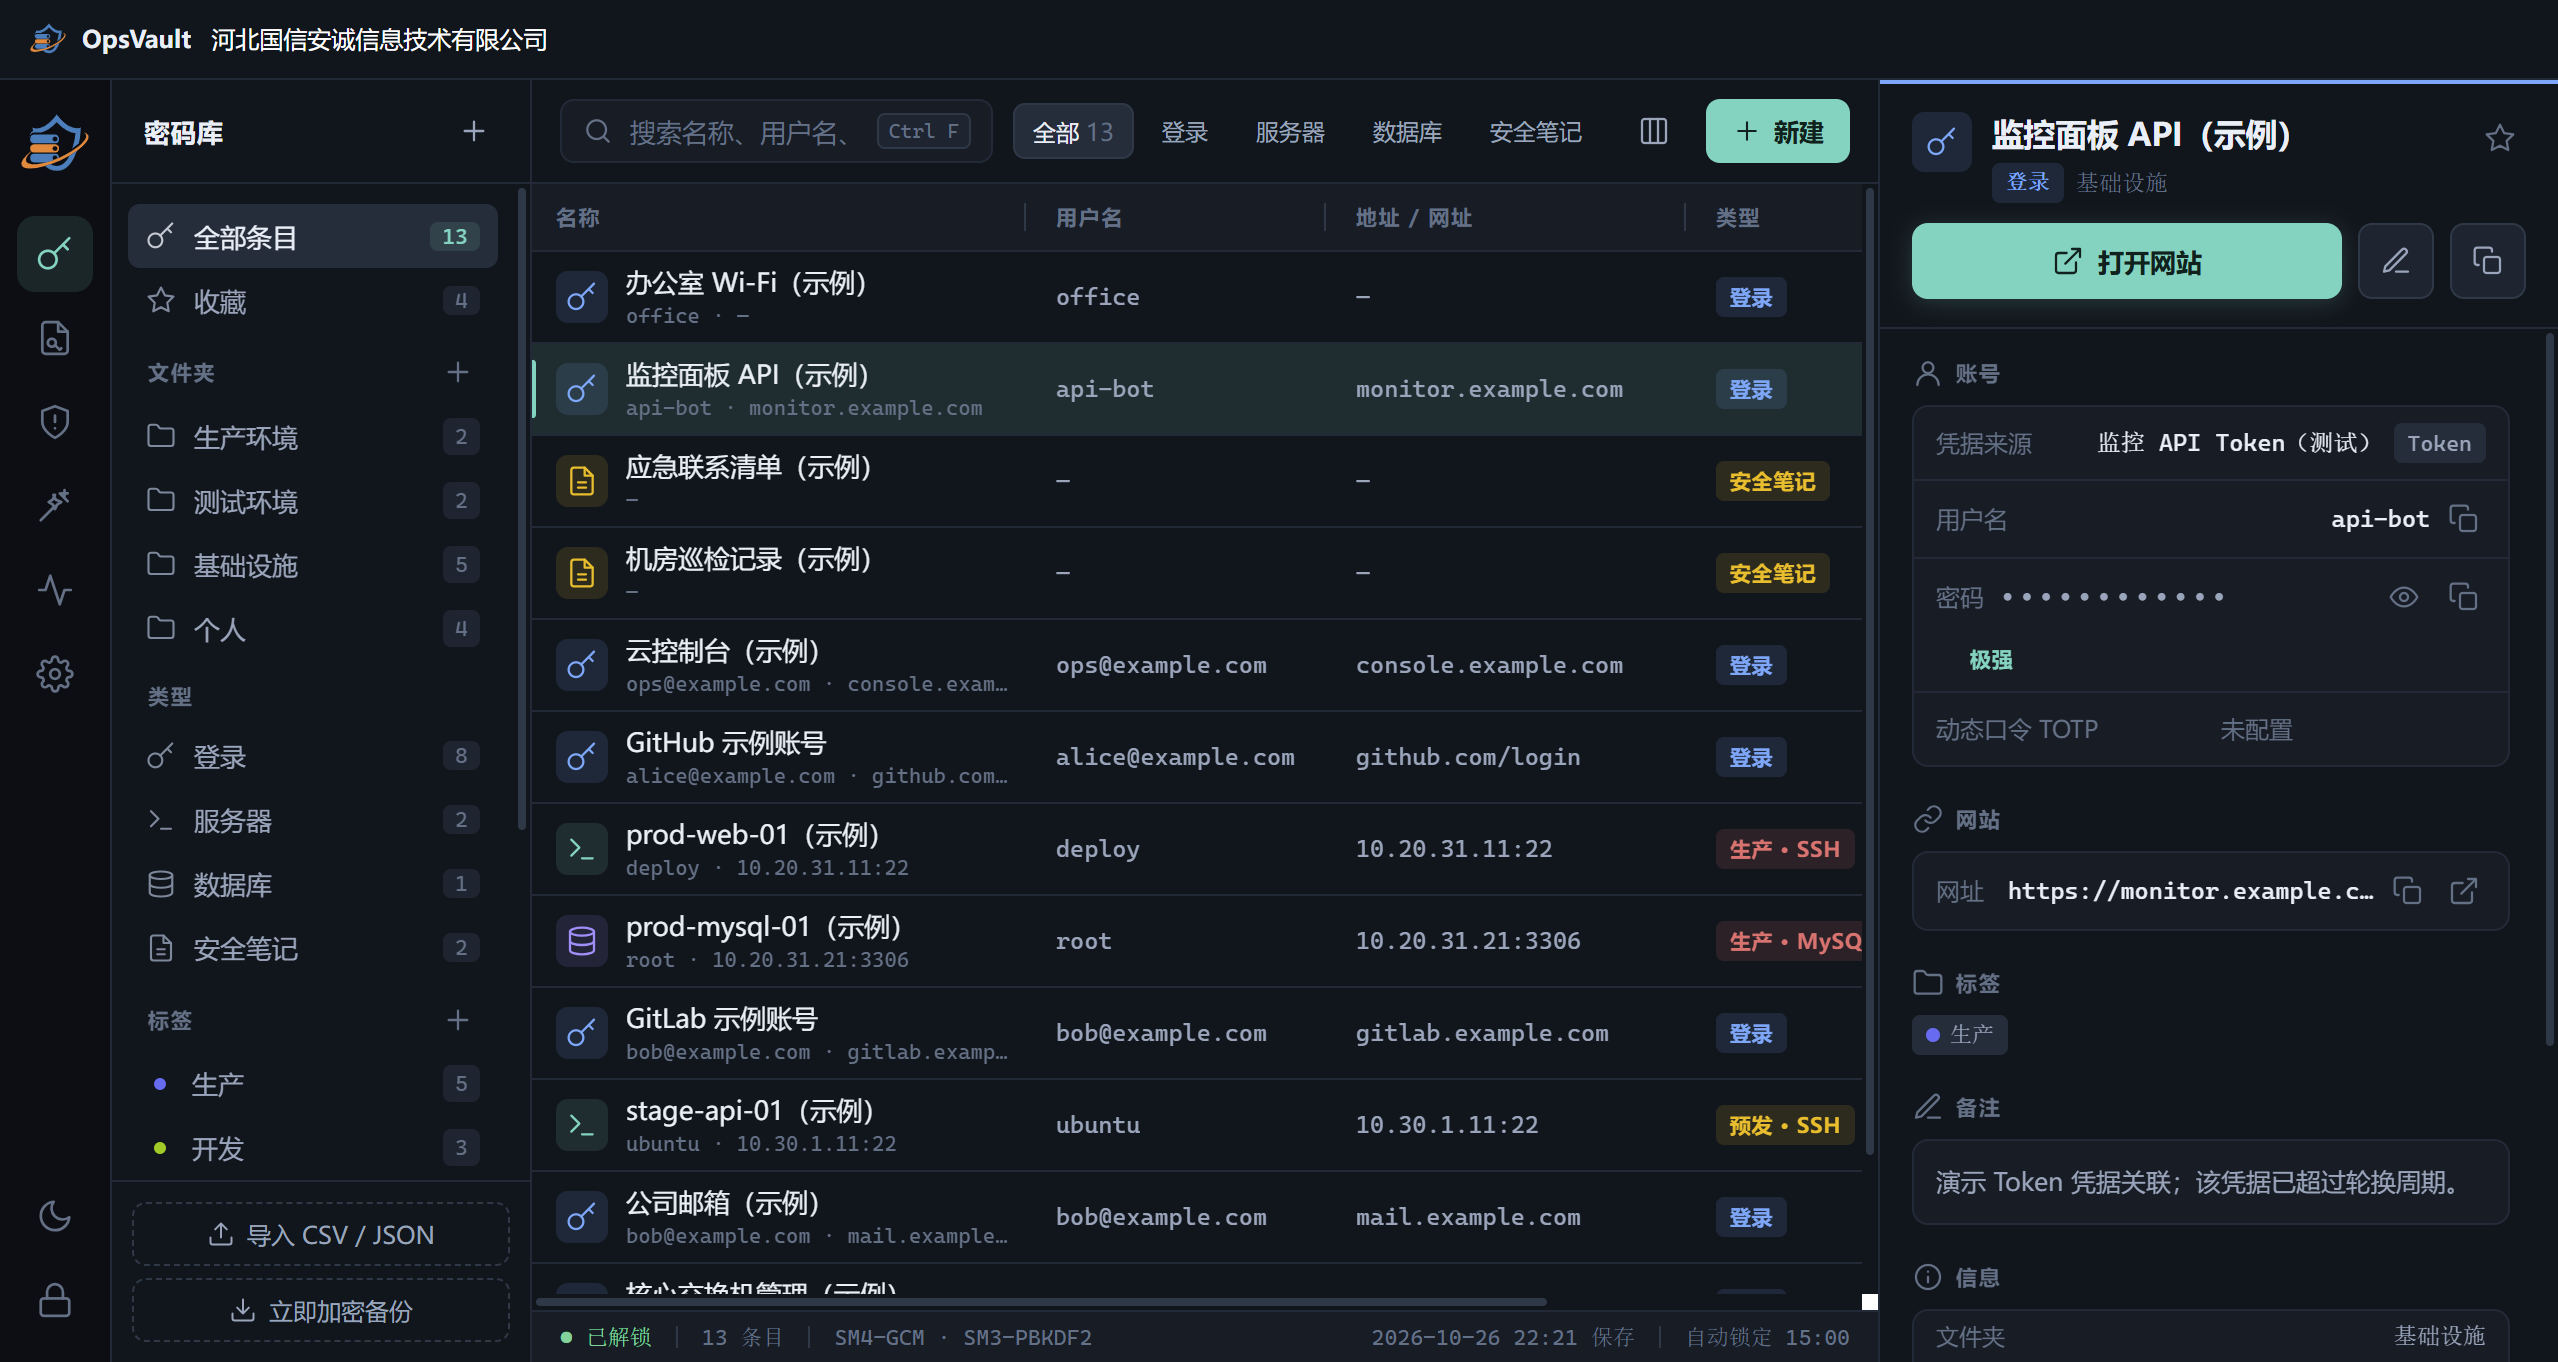Viewport: 2558px width, 1362px height.
Task: Filter by 安全笔记 type in sidebar
Action: pos(313,948)
